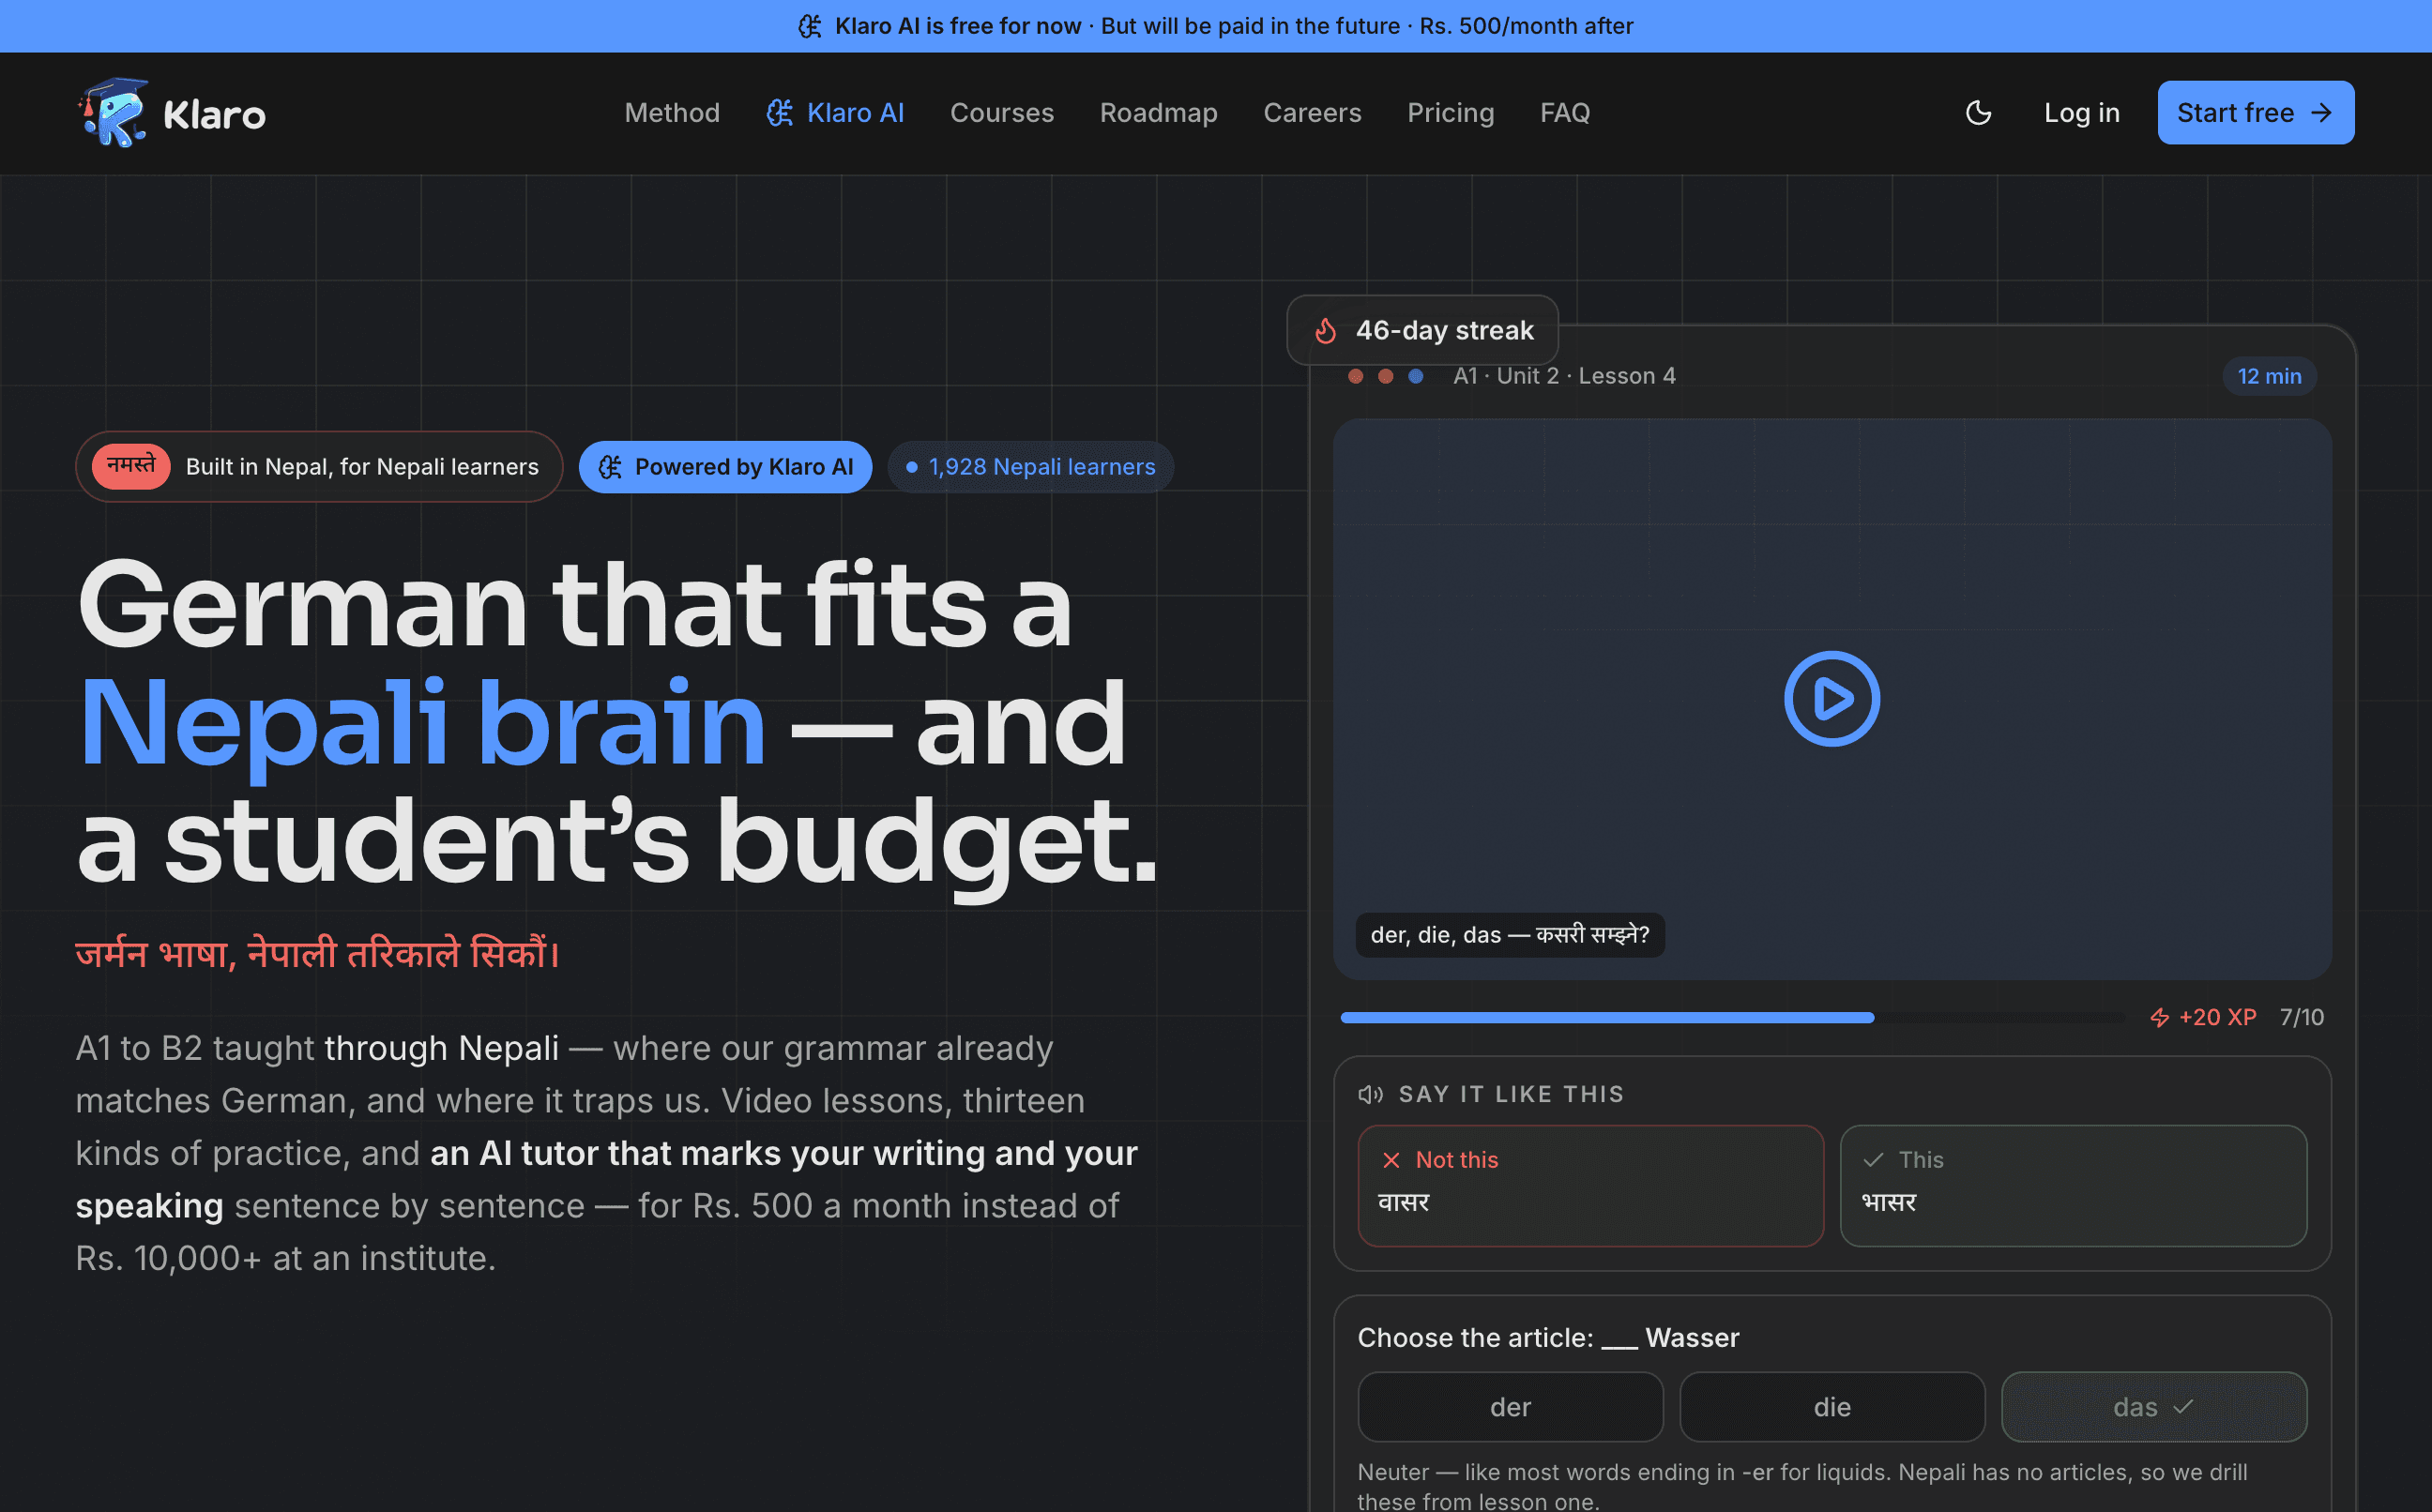Click the AI icon next to Klaro AI nav
The image size is (2432, 1512).
(780, 113)
